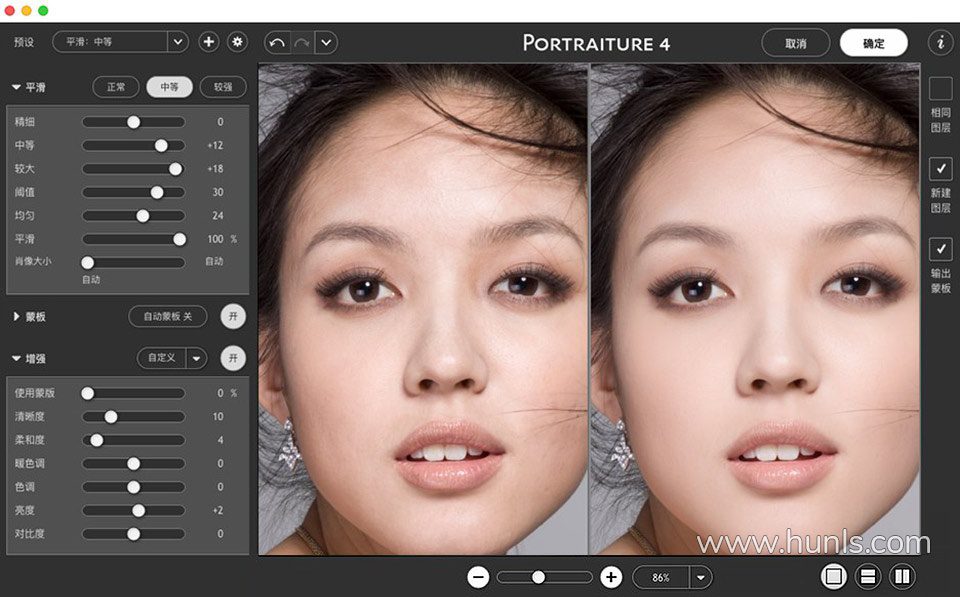Click the zoom in plus icon

pyautogui.click(x=611, y=577)
